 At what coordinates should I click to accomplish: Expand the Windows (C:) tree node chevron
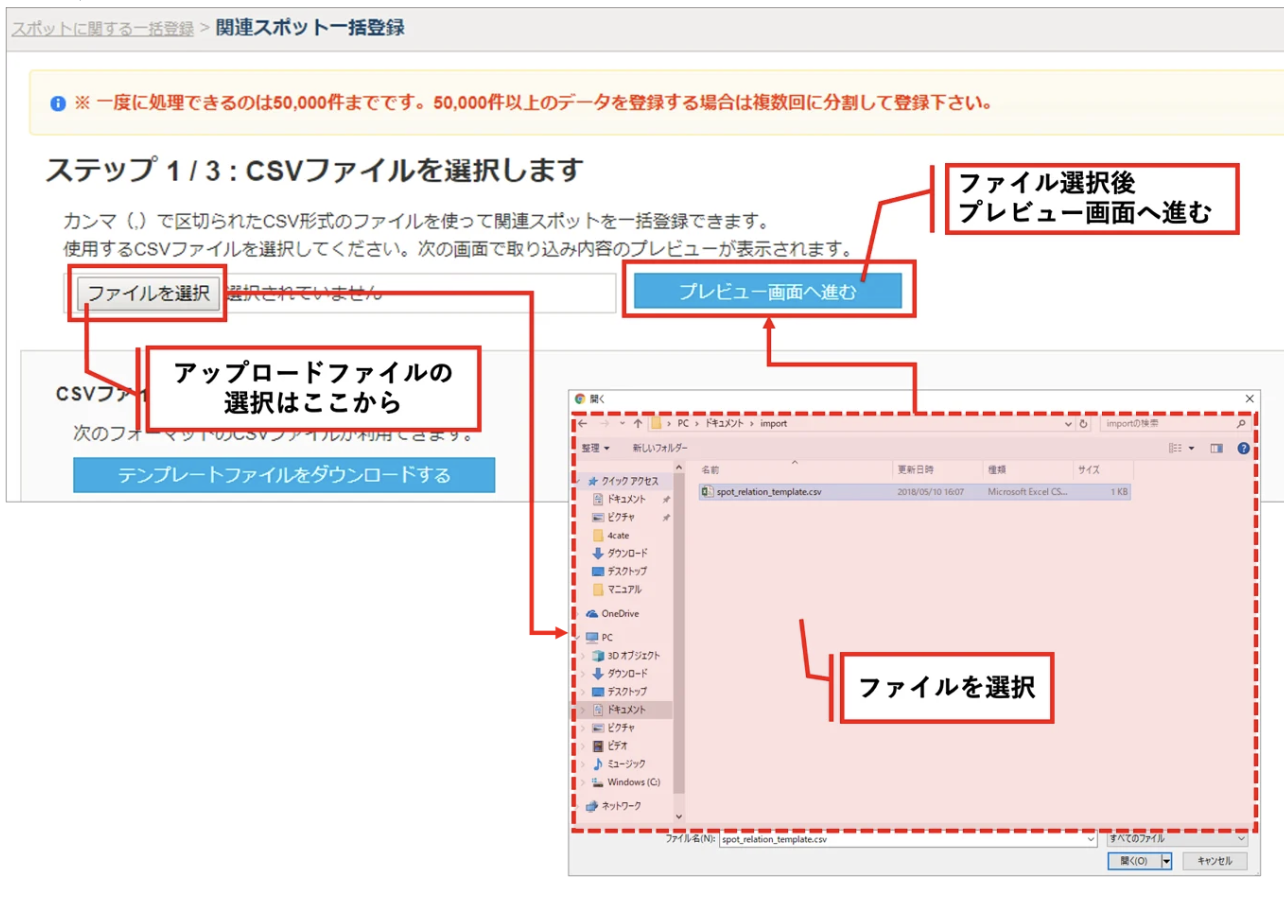coord(583,782)
